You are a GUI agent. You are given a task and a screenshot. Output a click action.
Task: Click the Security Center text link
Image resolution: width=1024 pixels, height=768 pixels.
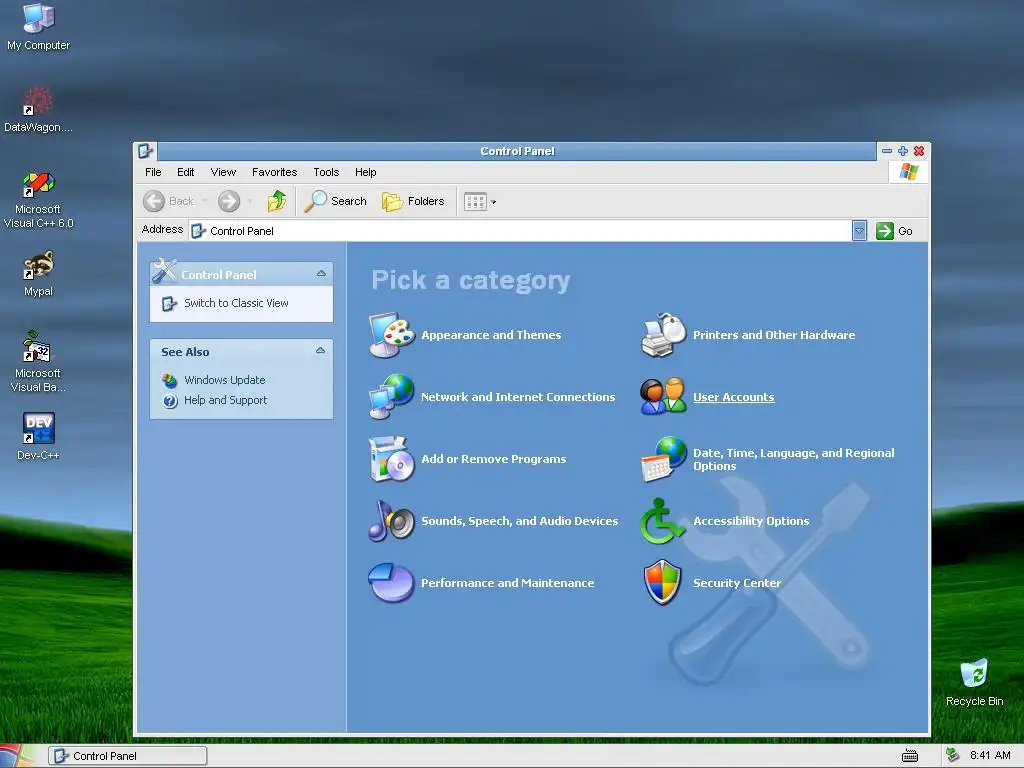click(737, 583)
